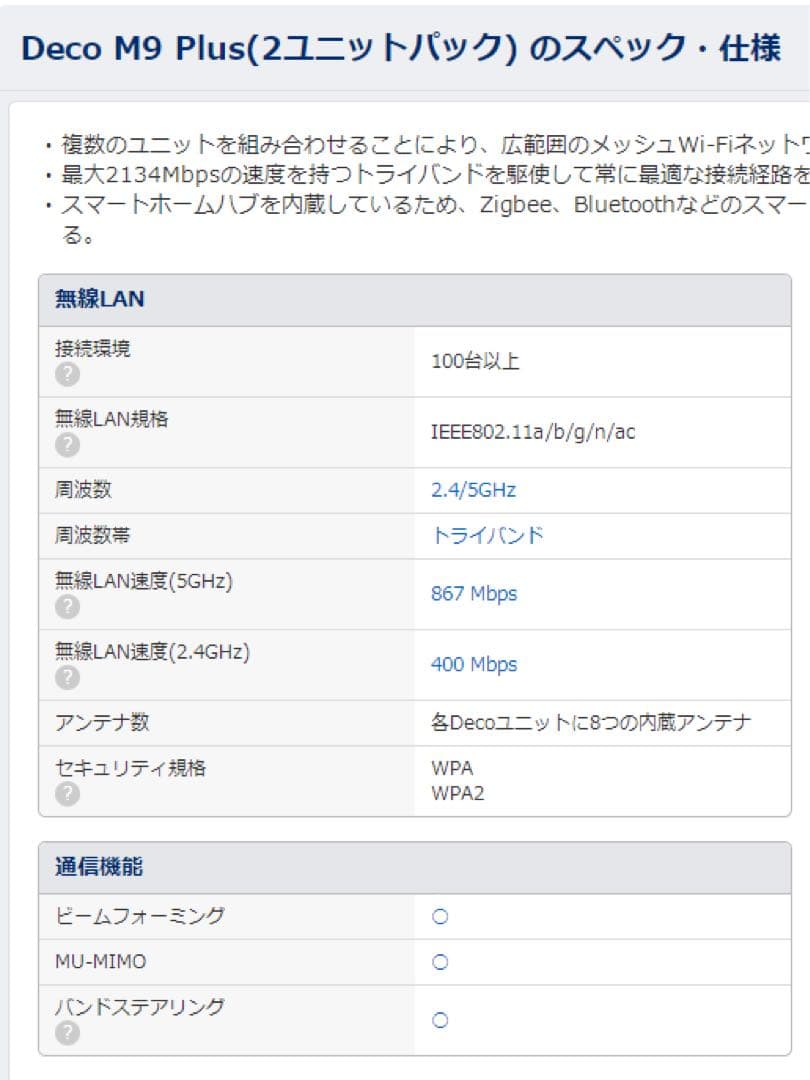
Task: Click the circle mark in MU-MIMO row
Action: pos(440,962)
